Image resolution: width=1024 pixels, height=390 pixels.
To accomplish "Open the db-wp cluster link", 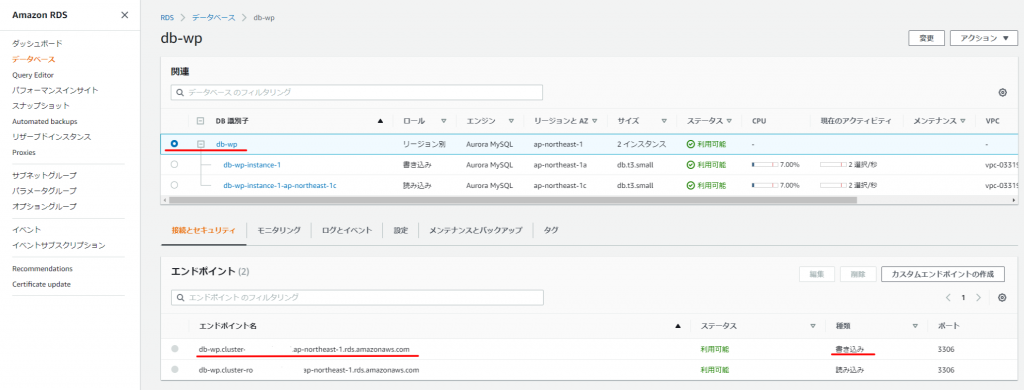I will click(227, 144).
